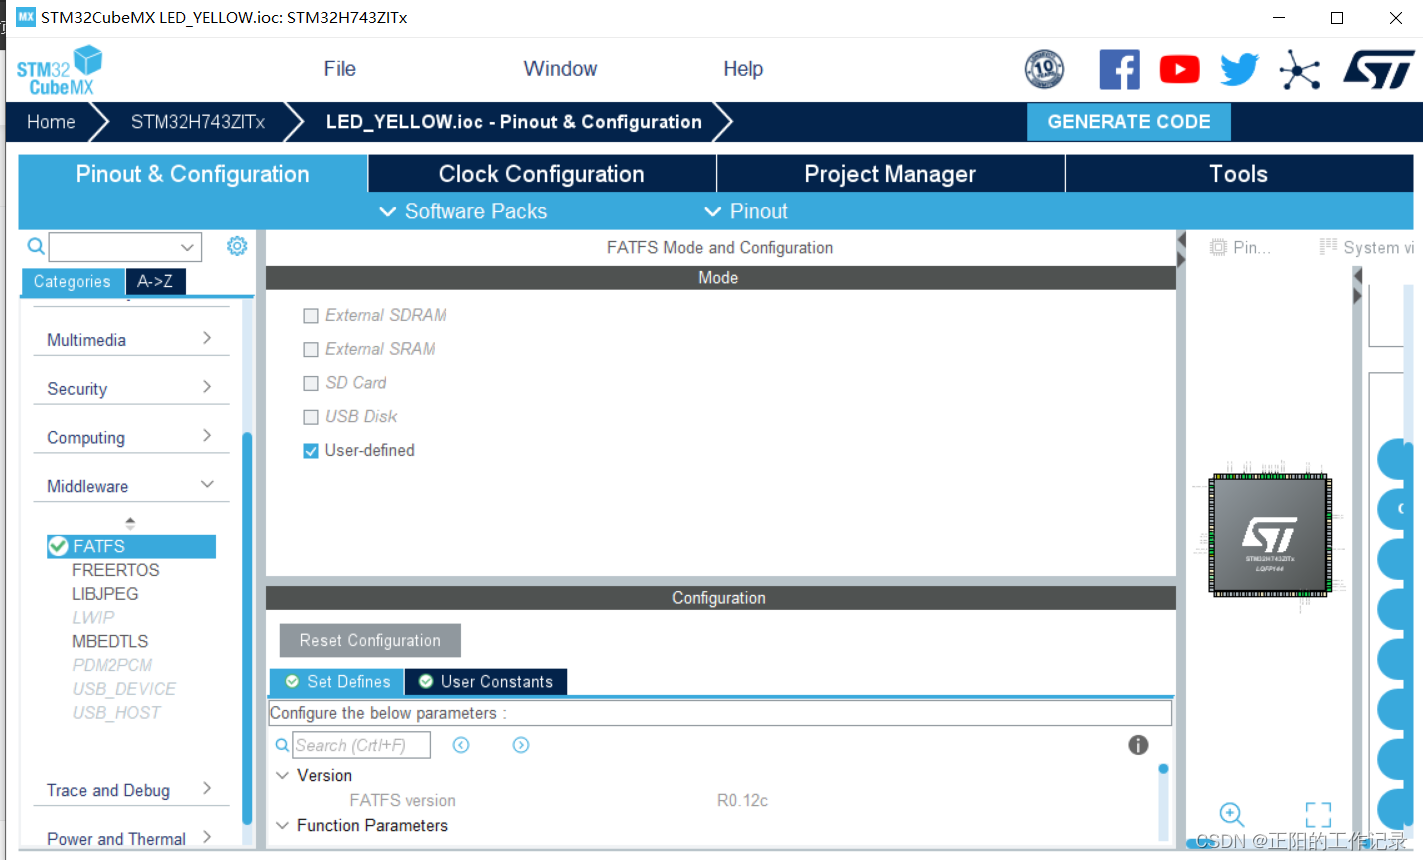Switch to A->Z sorting tab
Screen dimensions: 1423x860
coord(155,282)
